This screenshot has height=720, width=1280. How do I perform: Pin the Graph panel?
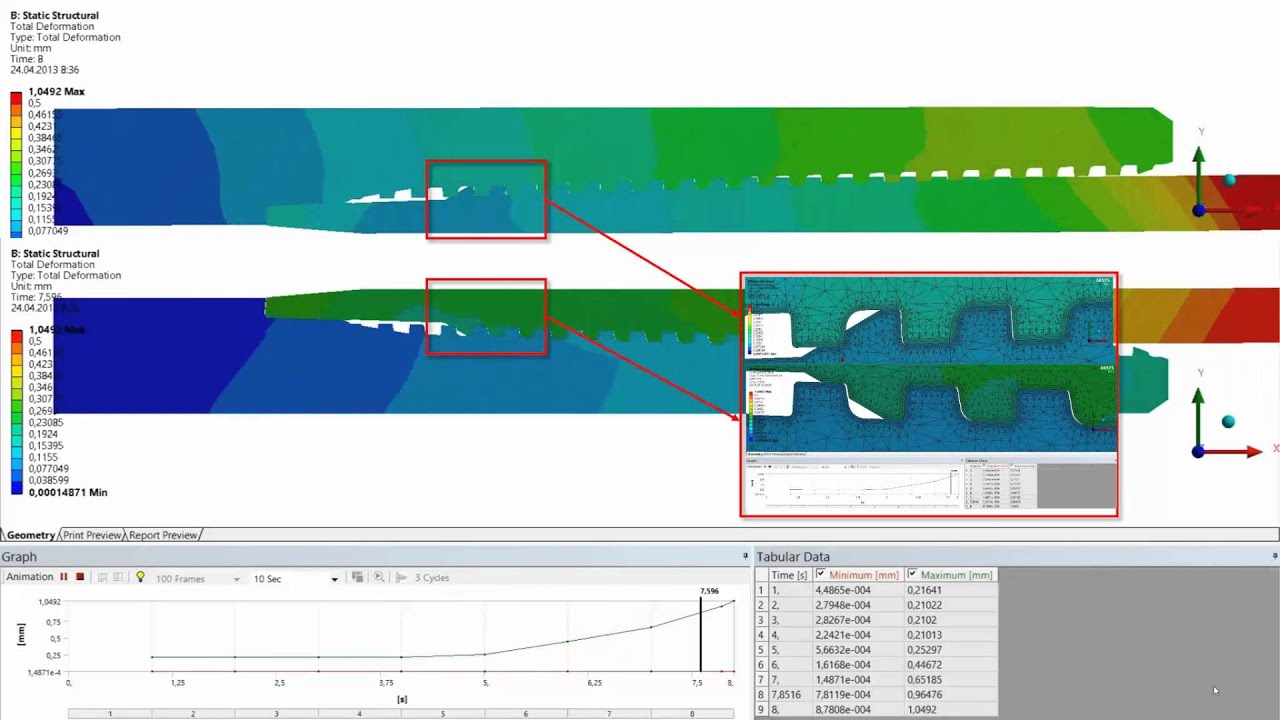(x=745, y=556)
